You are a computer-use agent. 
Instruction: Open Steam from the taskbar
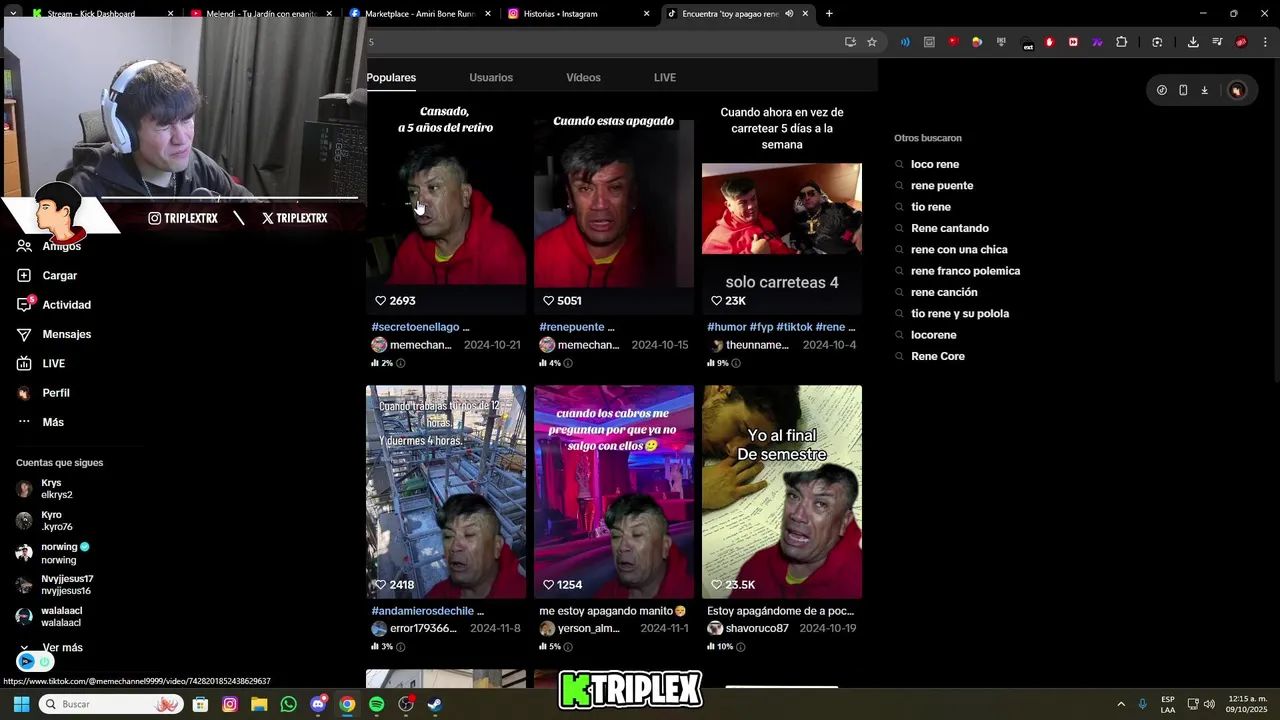click(434, 704)
